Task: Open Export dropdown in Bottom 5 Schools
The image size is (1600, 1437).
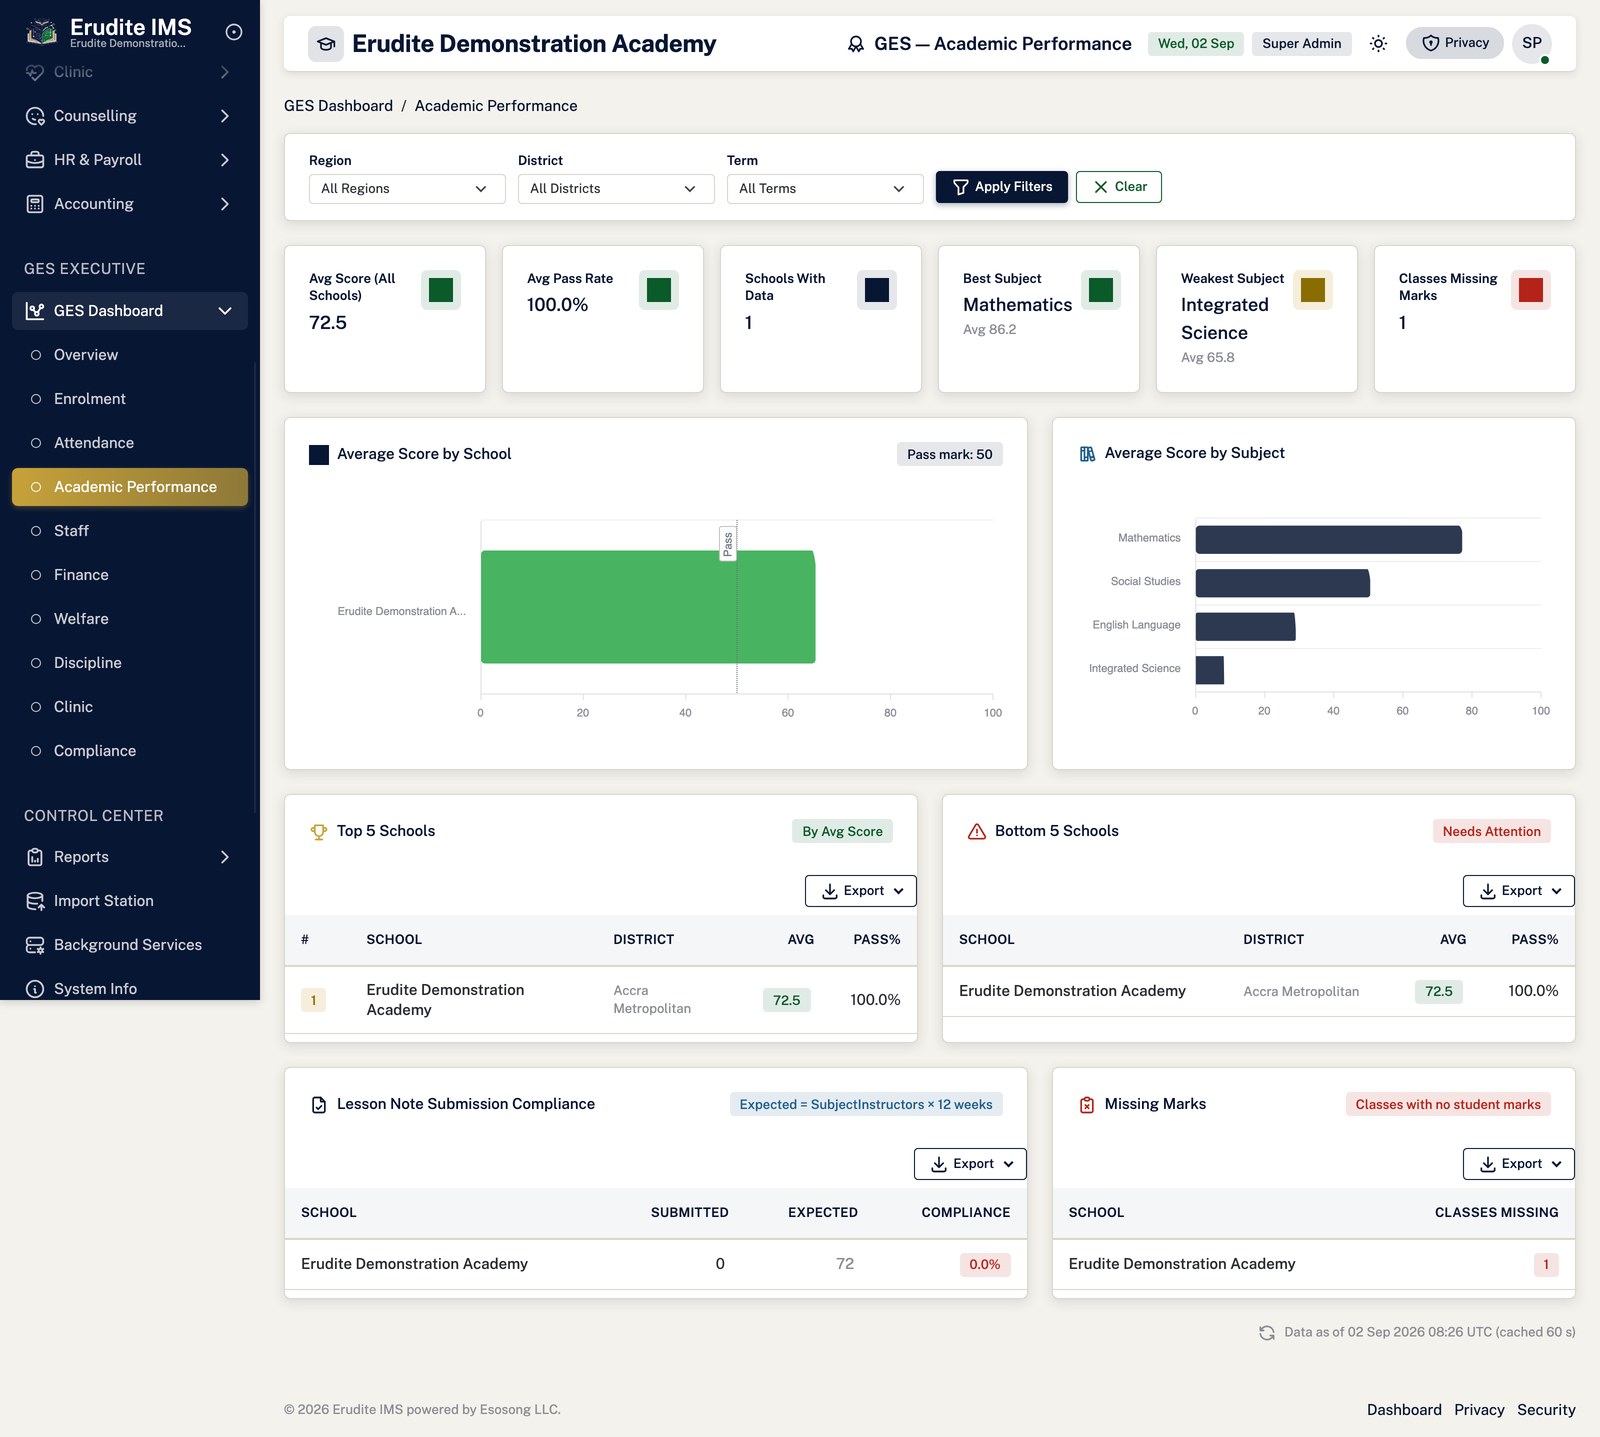Action: (x=1519, y=891)
